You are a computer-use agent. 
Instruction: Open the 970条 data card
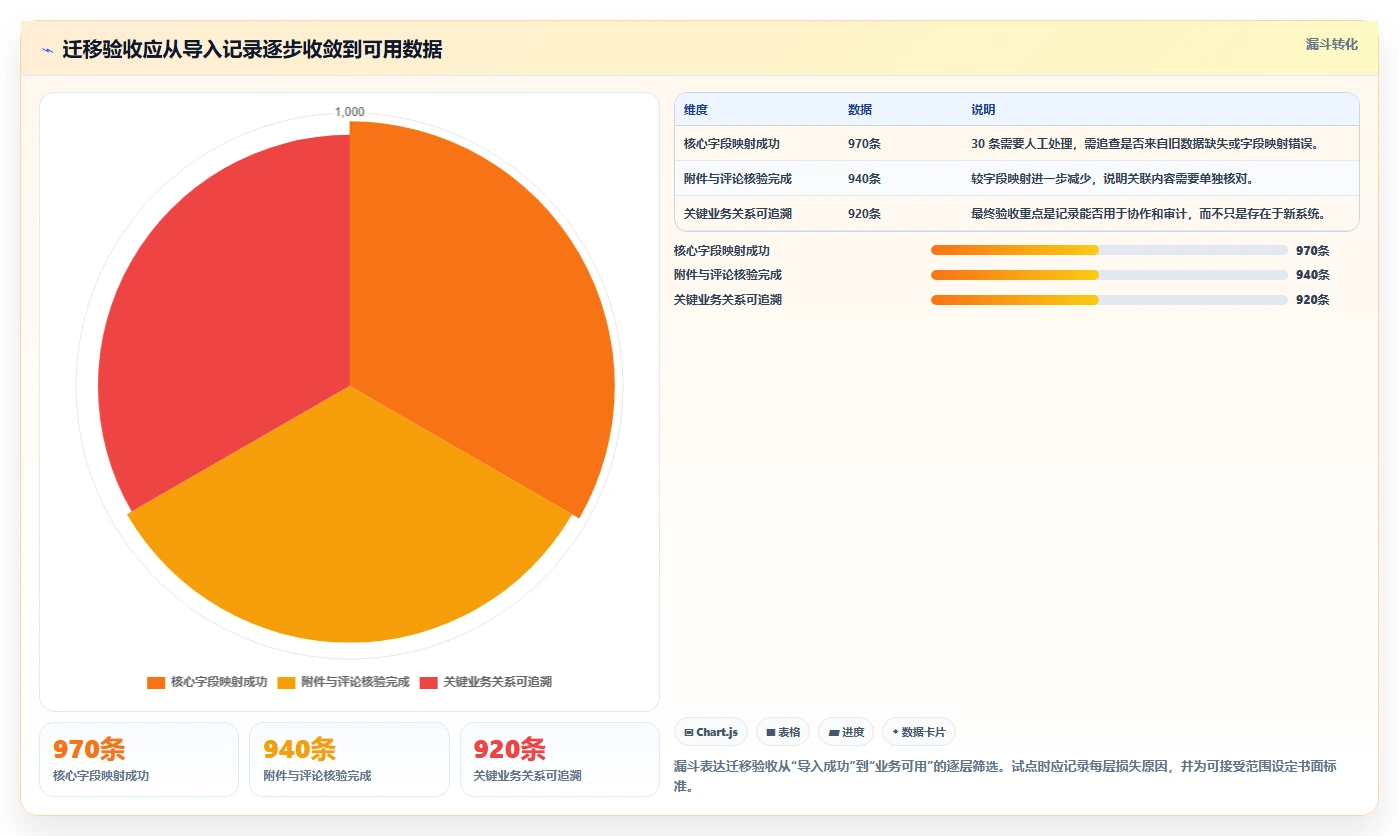coord(139,760)
